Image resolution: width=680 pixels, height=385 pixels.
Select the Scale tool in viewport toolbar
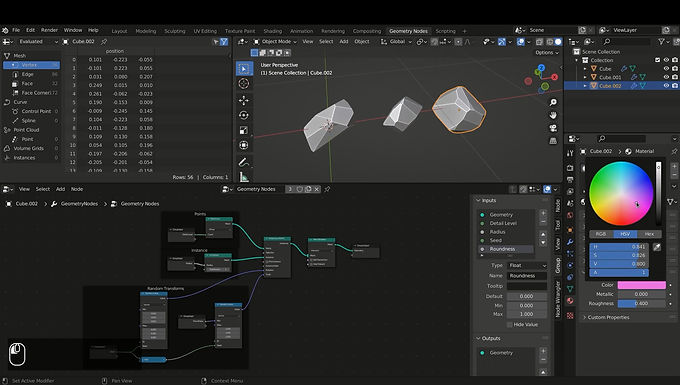click(x=244, y=130)
